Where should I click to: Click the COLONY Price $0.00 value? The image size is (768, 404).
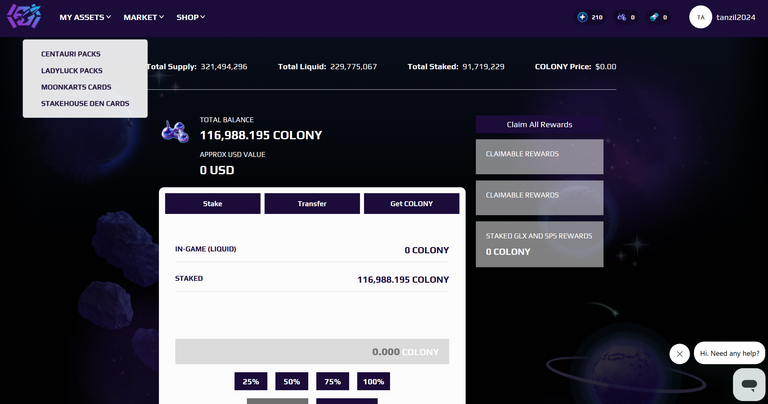coord(606,67)
